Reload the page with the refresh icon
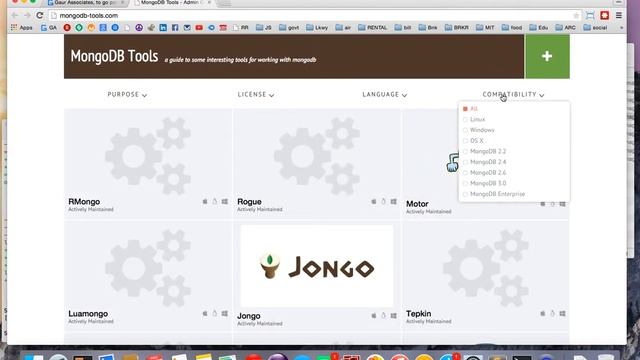 [40, 16]
